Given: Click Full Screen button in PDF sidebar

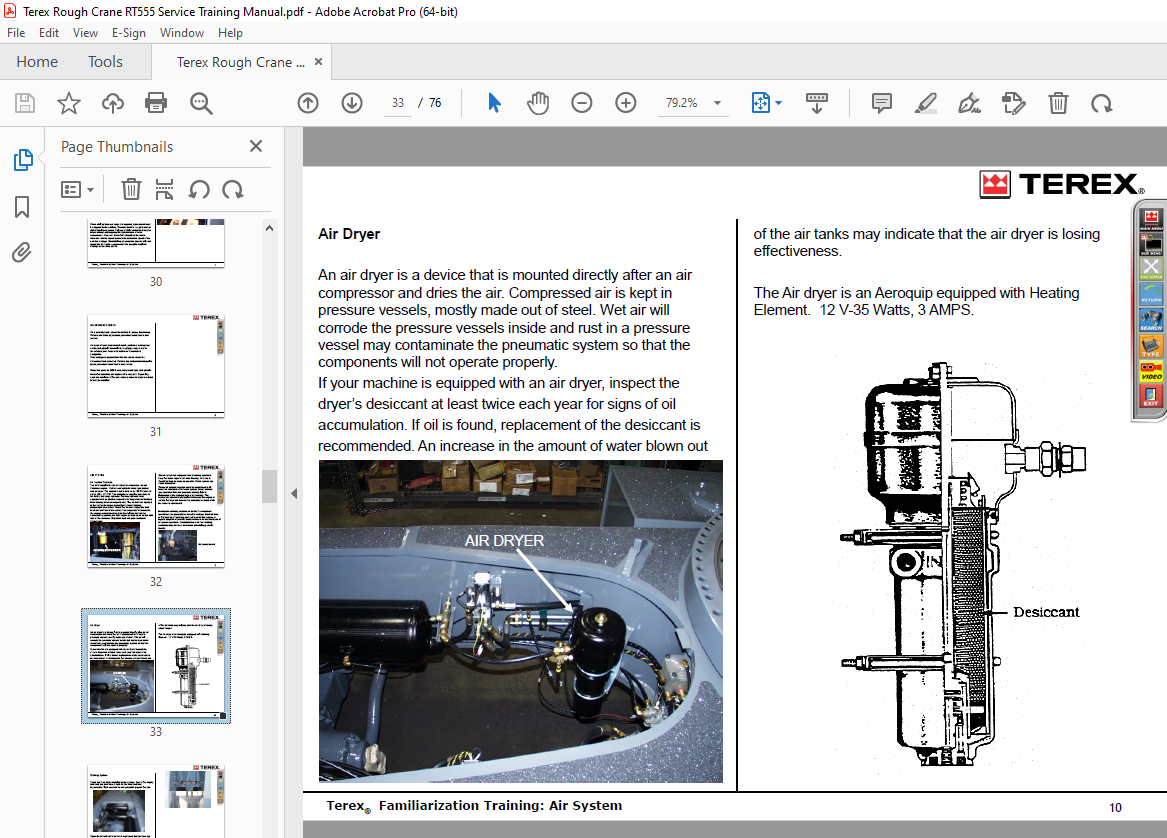Looking at the screenshot, I should tap(1151, 269).
